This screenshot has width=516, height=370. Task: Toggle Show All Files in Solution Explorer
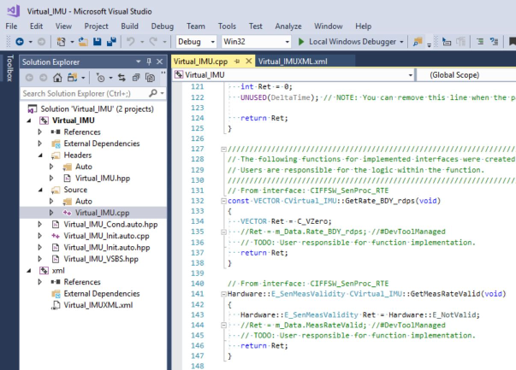click(150, 78)
